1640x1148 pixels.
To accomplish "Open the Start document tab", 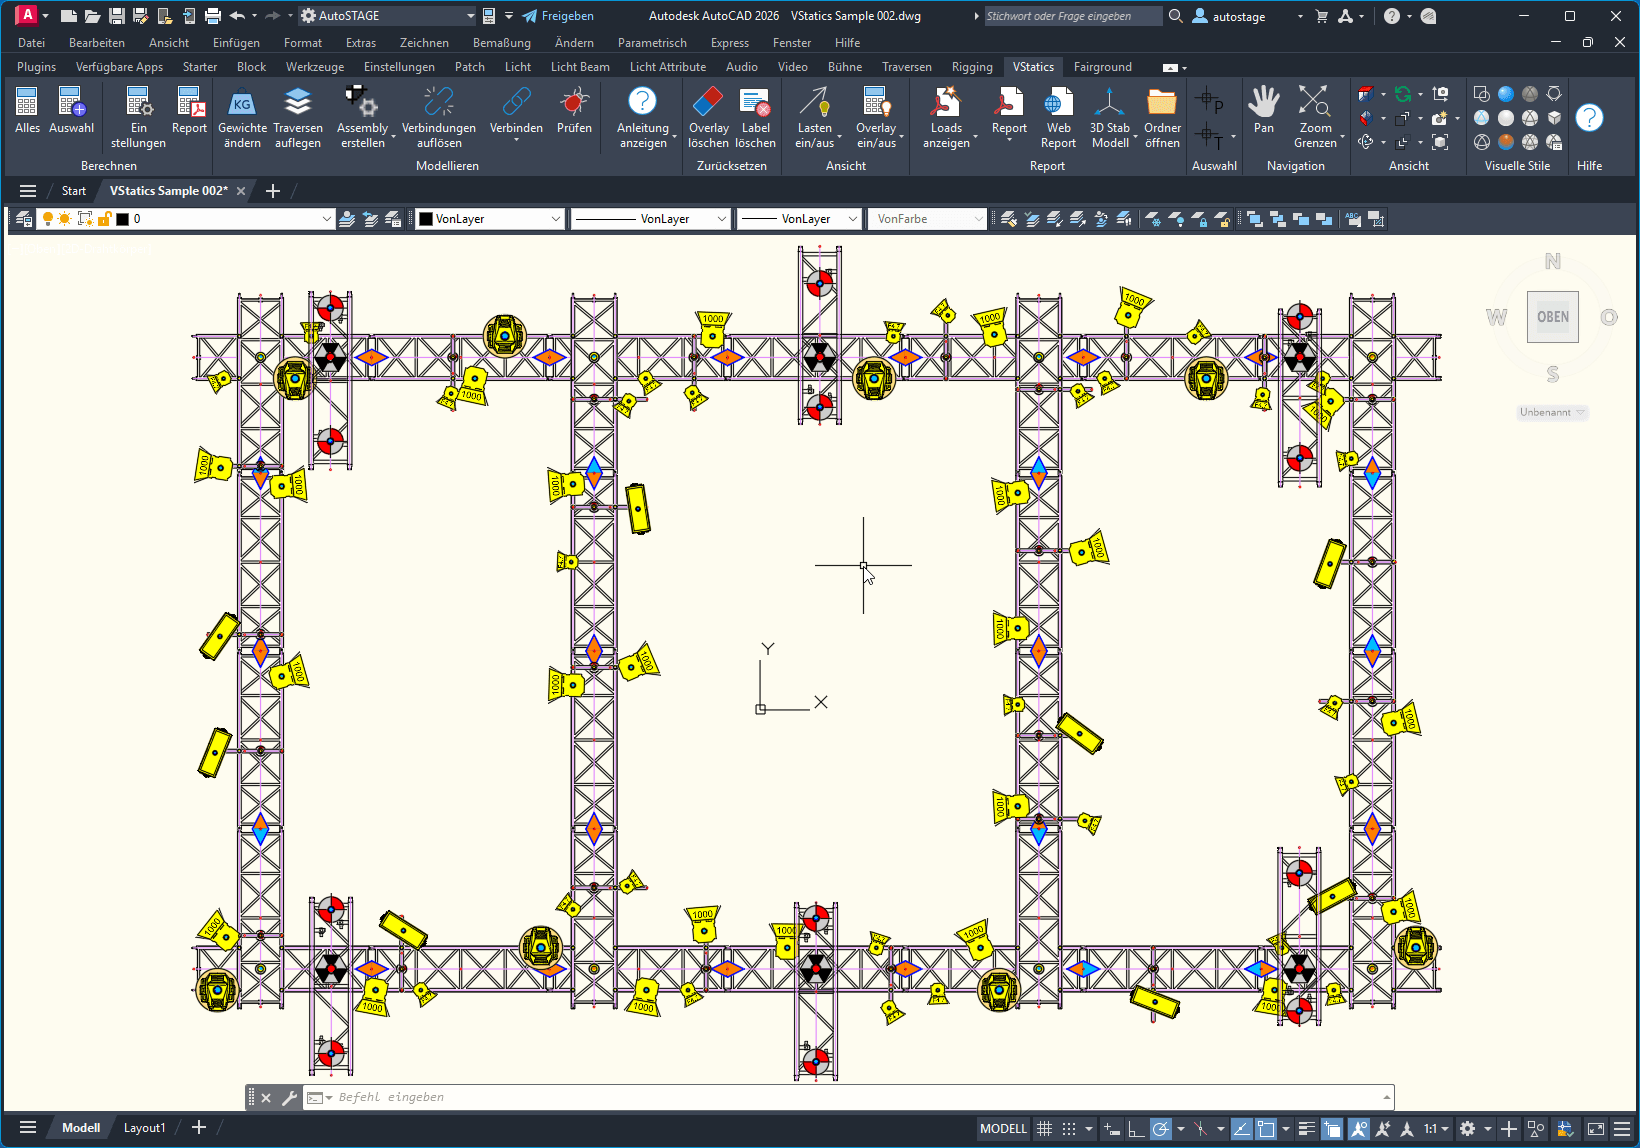I will point(74,191).
